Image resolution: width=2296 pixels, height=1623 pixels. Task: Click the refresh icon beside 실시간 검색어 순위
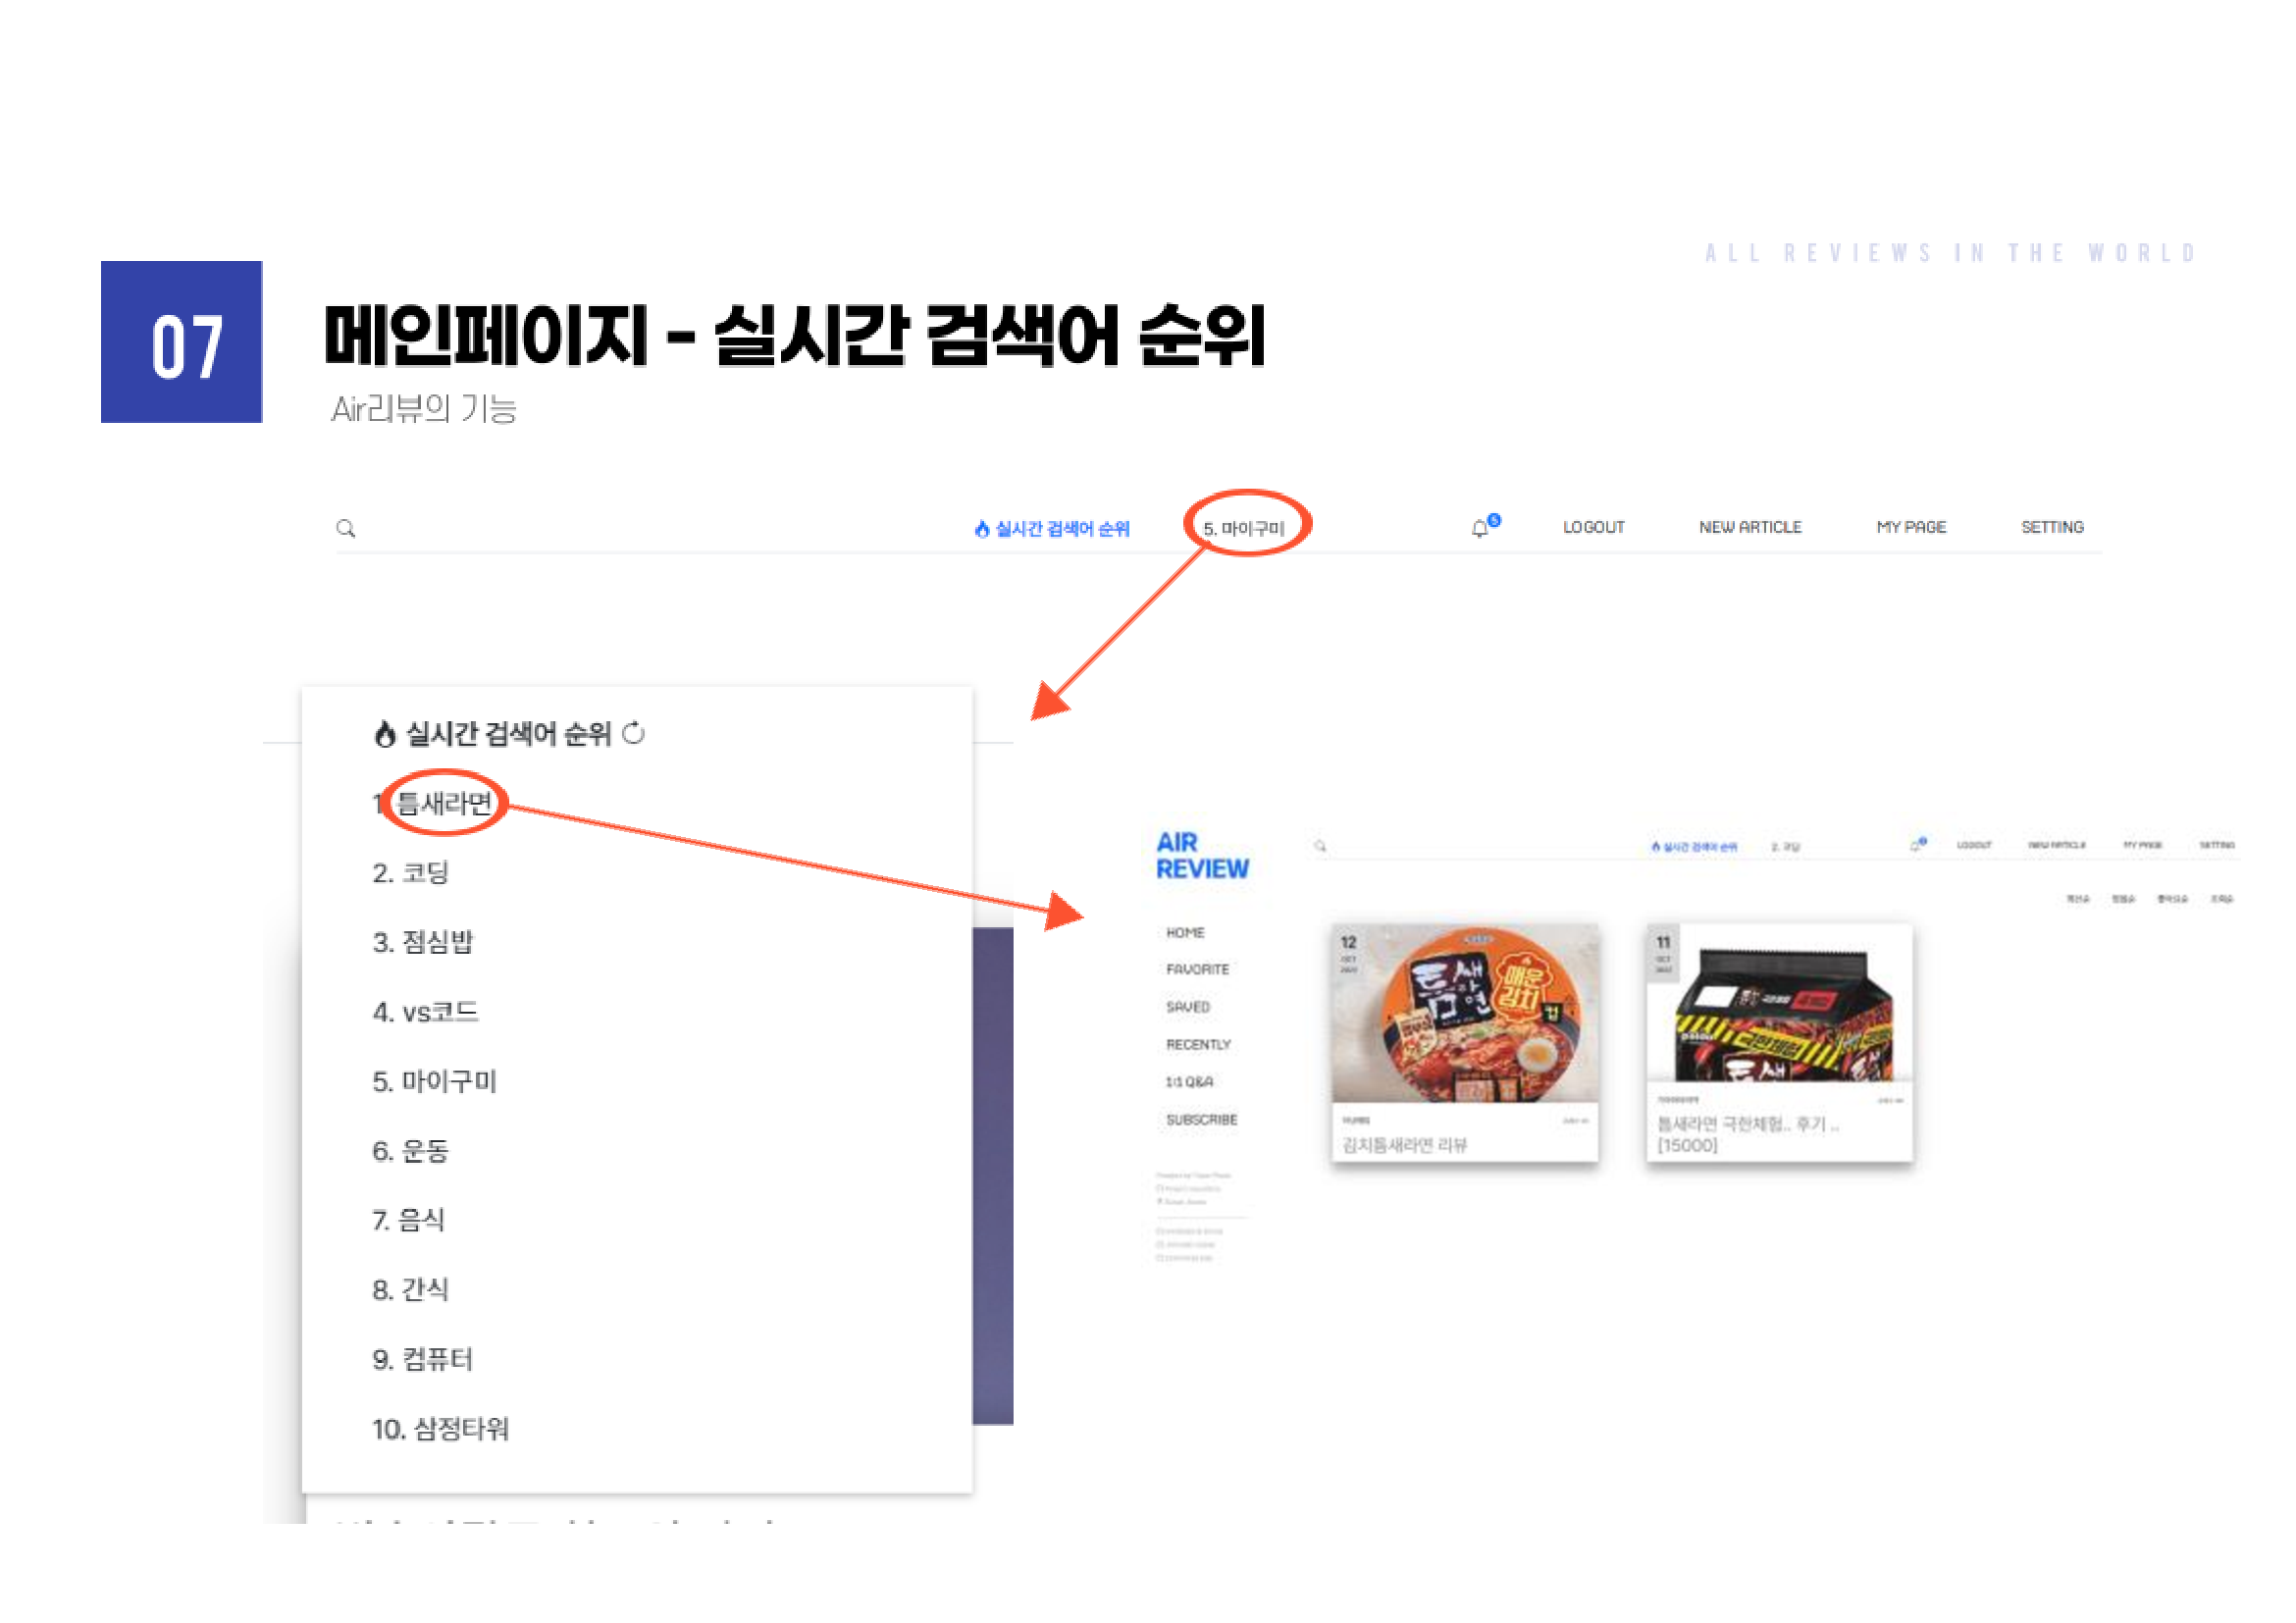click(x=634, y=734)
